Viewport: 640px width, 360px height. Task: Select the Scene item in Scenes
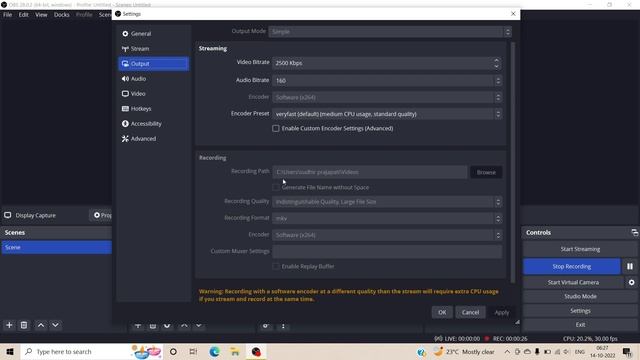coord(56,247)
